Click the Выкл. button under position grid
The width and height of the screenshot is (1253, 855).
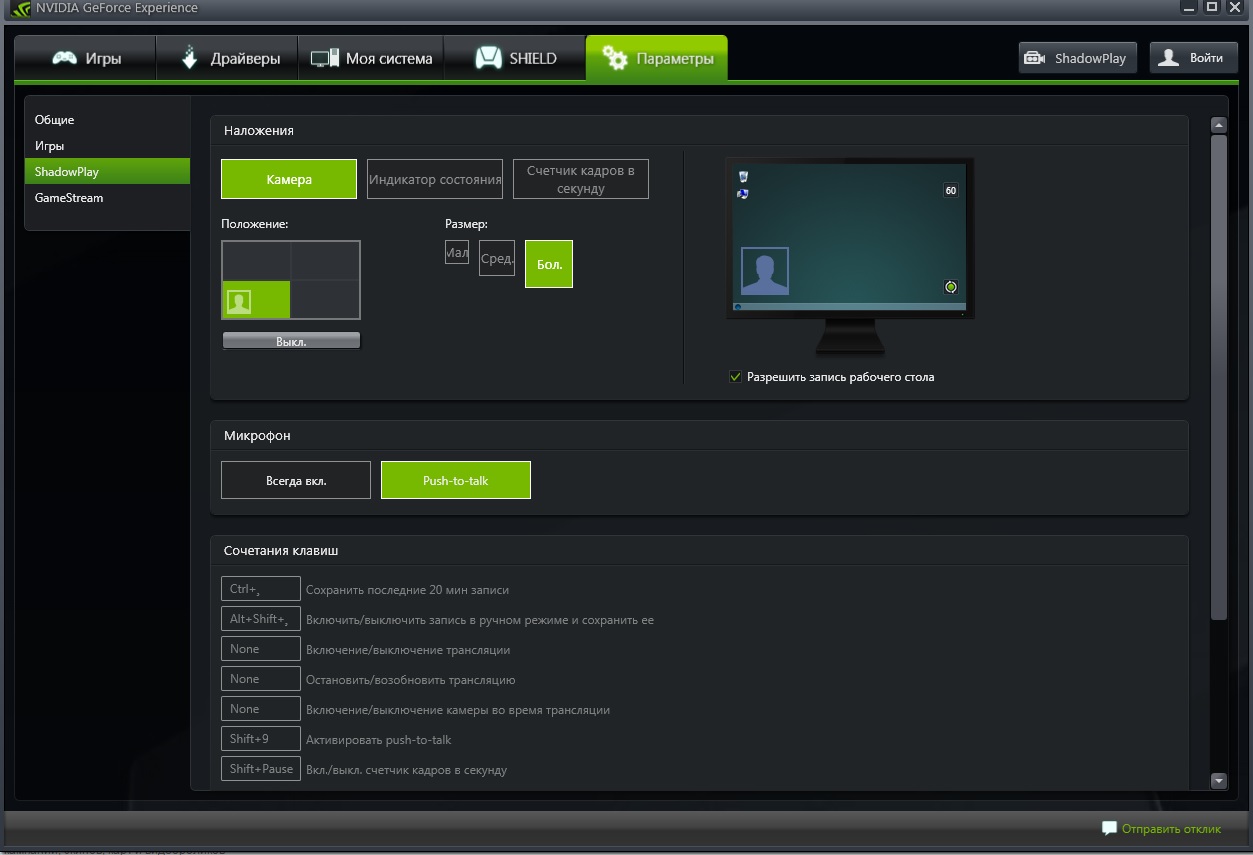291,341
